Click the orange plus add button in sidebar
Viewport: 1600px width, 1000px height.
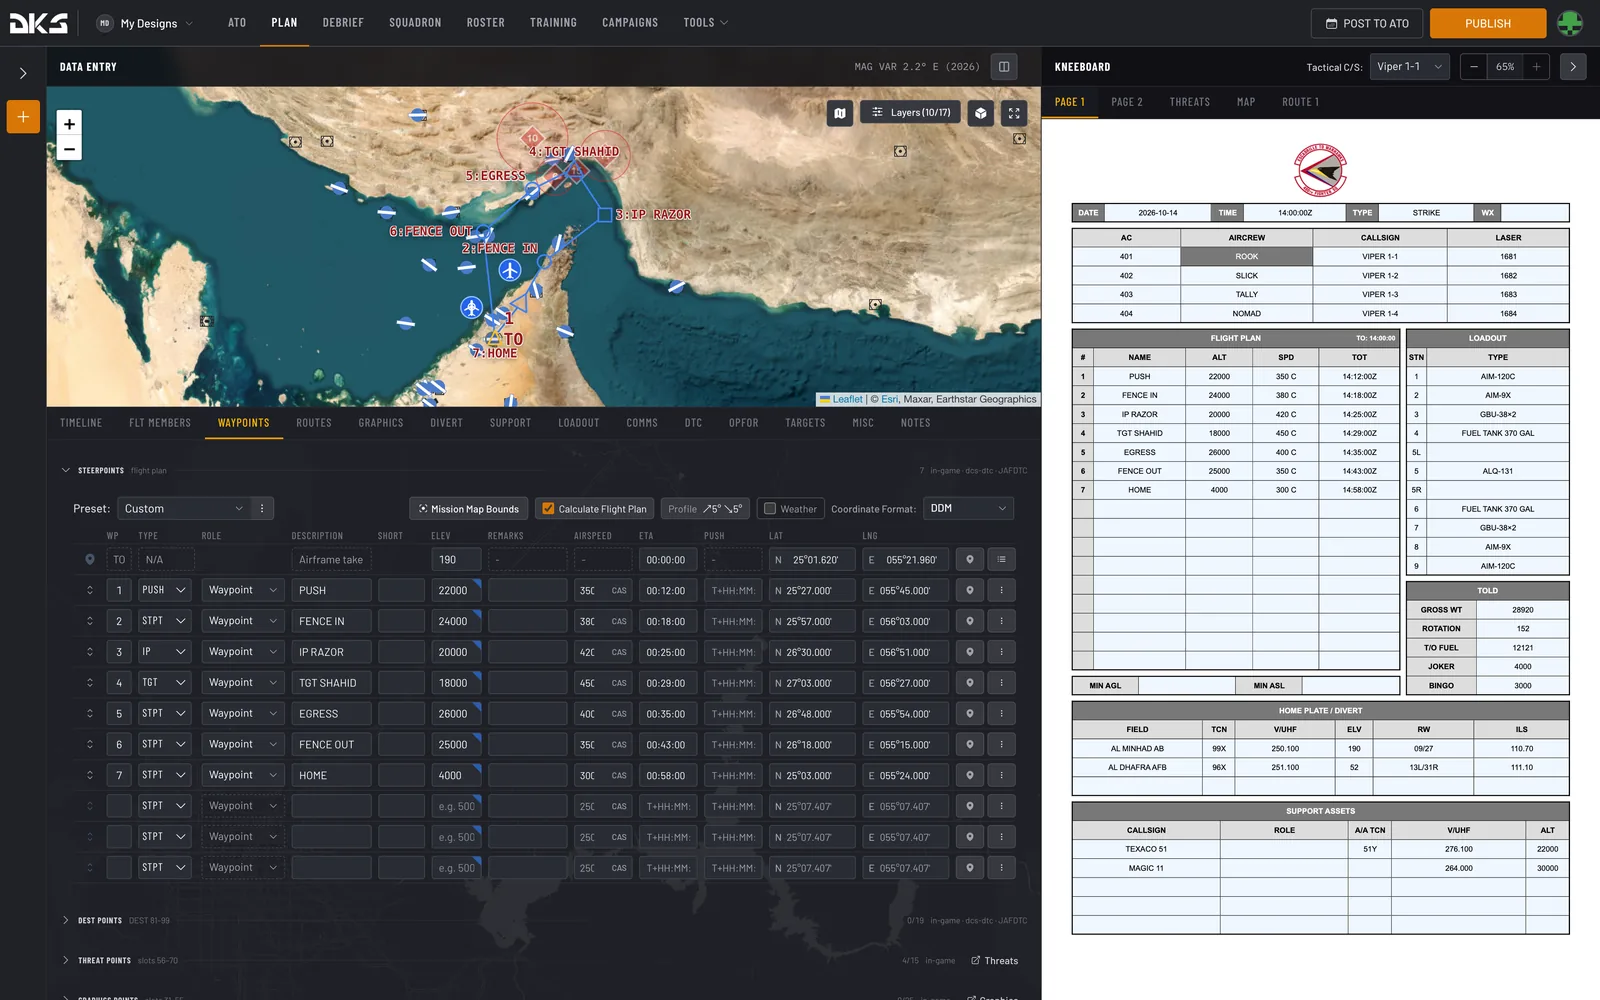pyautogui.click(x=23, y=117)
